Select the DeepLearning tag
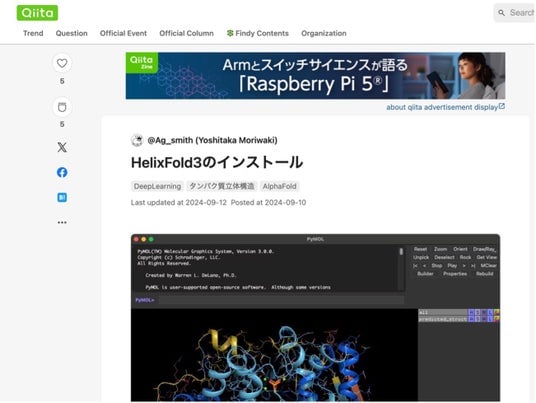Image resolution: width=536 pixels, height=403 pixels. (x=157, y=186)
